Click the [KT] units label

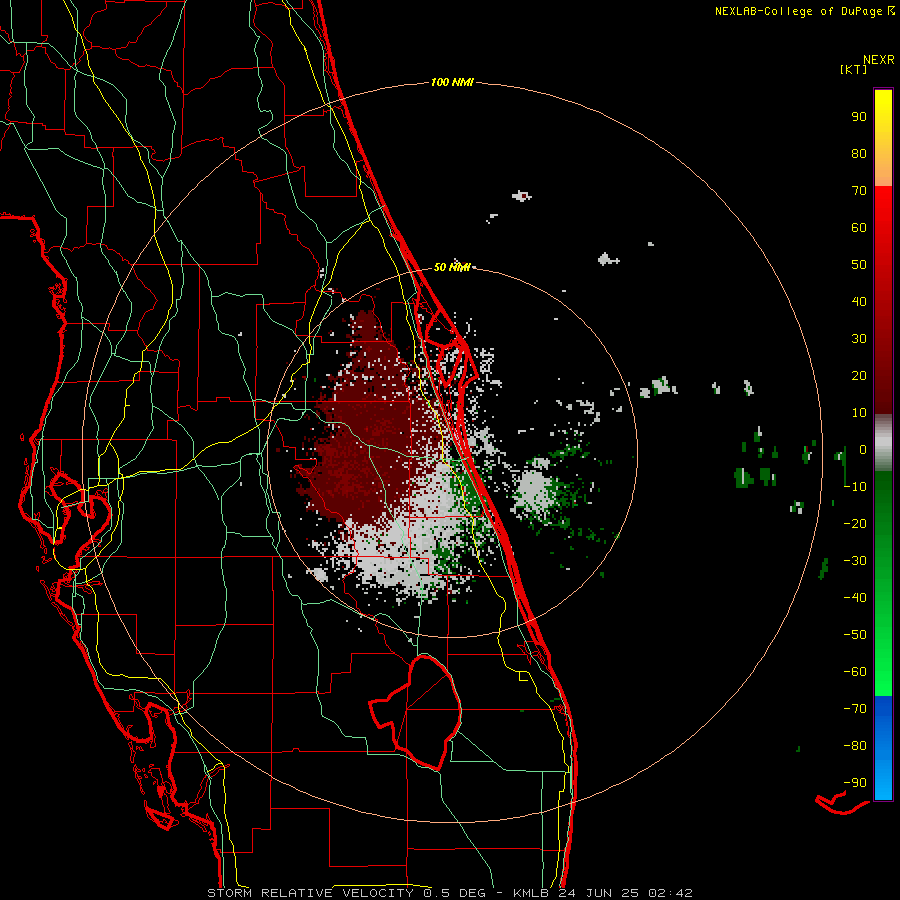853,69
